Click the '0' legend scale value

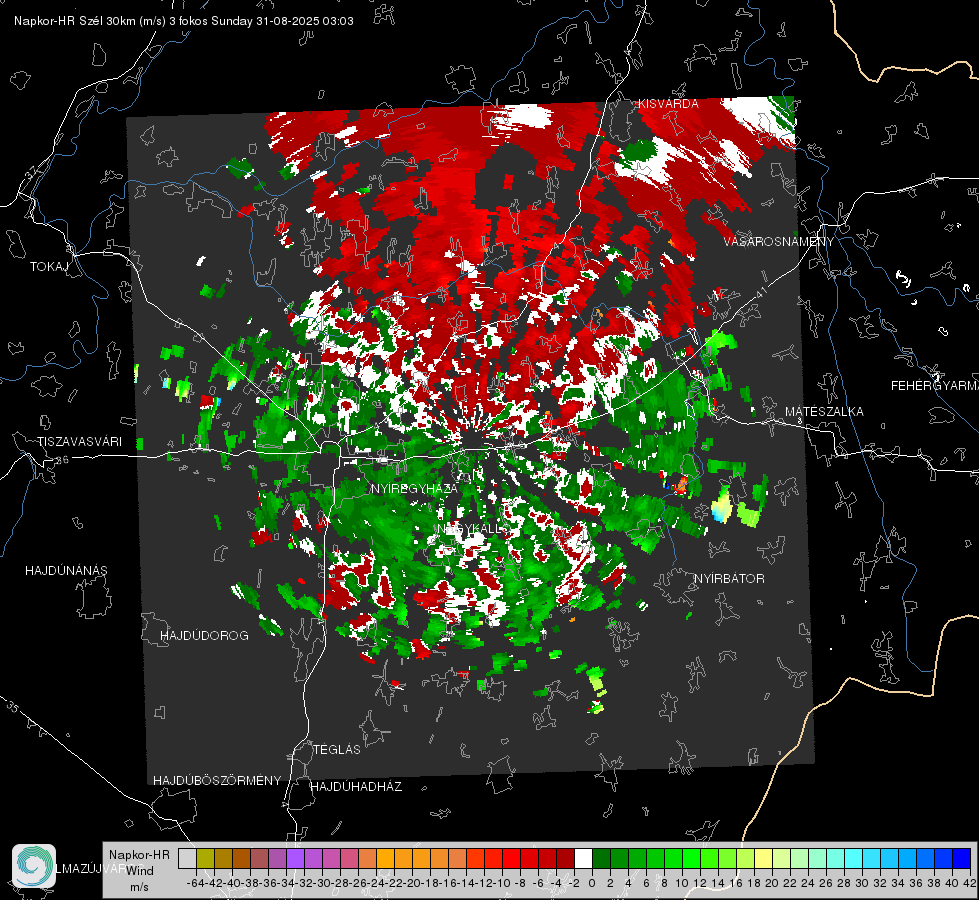[x=592, y=883]
